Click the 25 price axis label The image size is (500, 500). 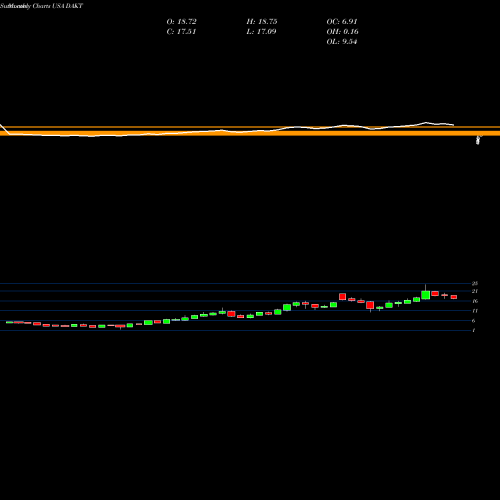click(475, 284)
